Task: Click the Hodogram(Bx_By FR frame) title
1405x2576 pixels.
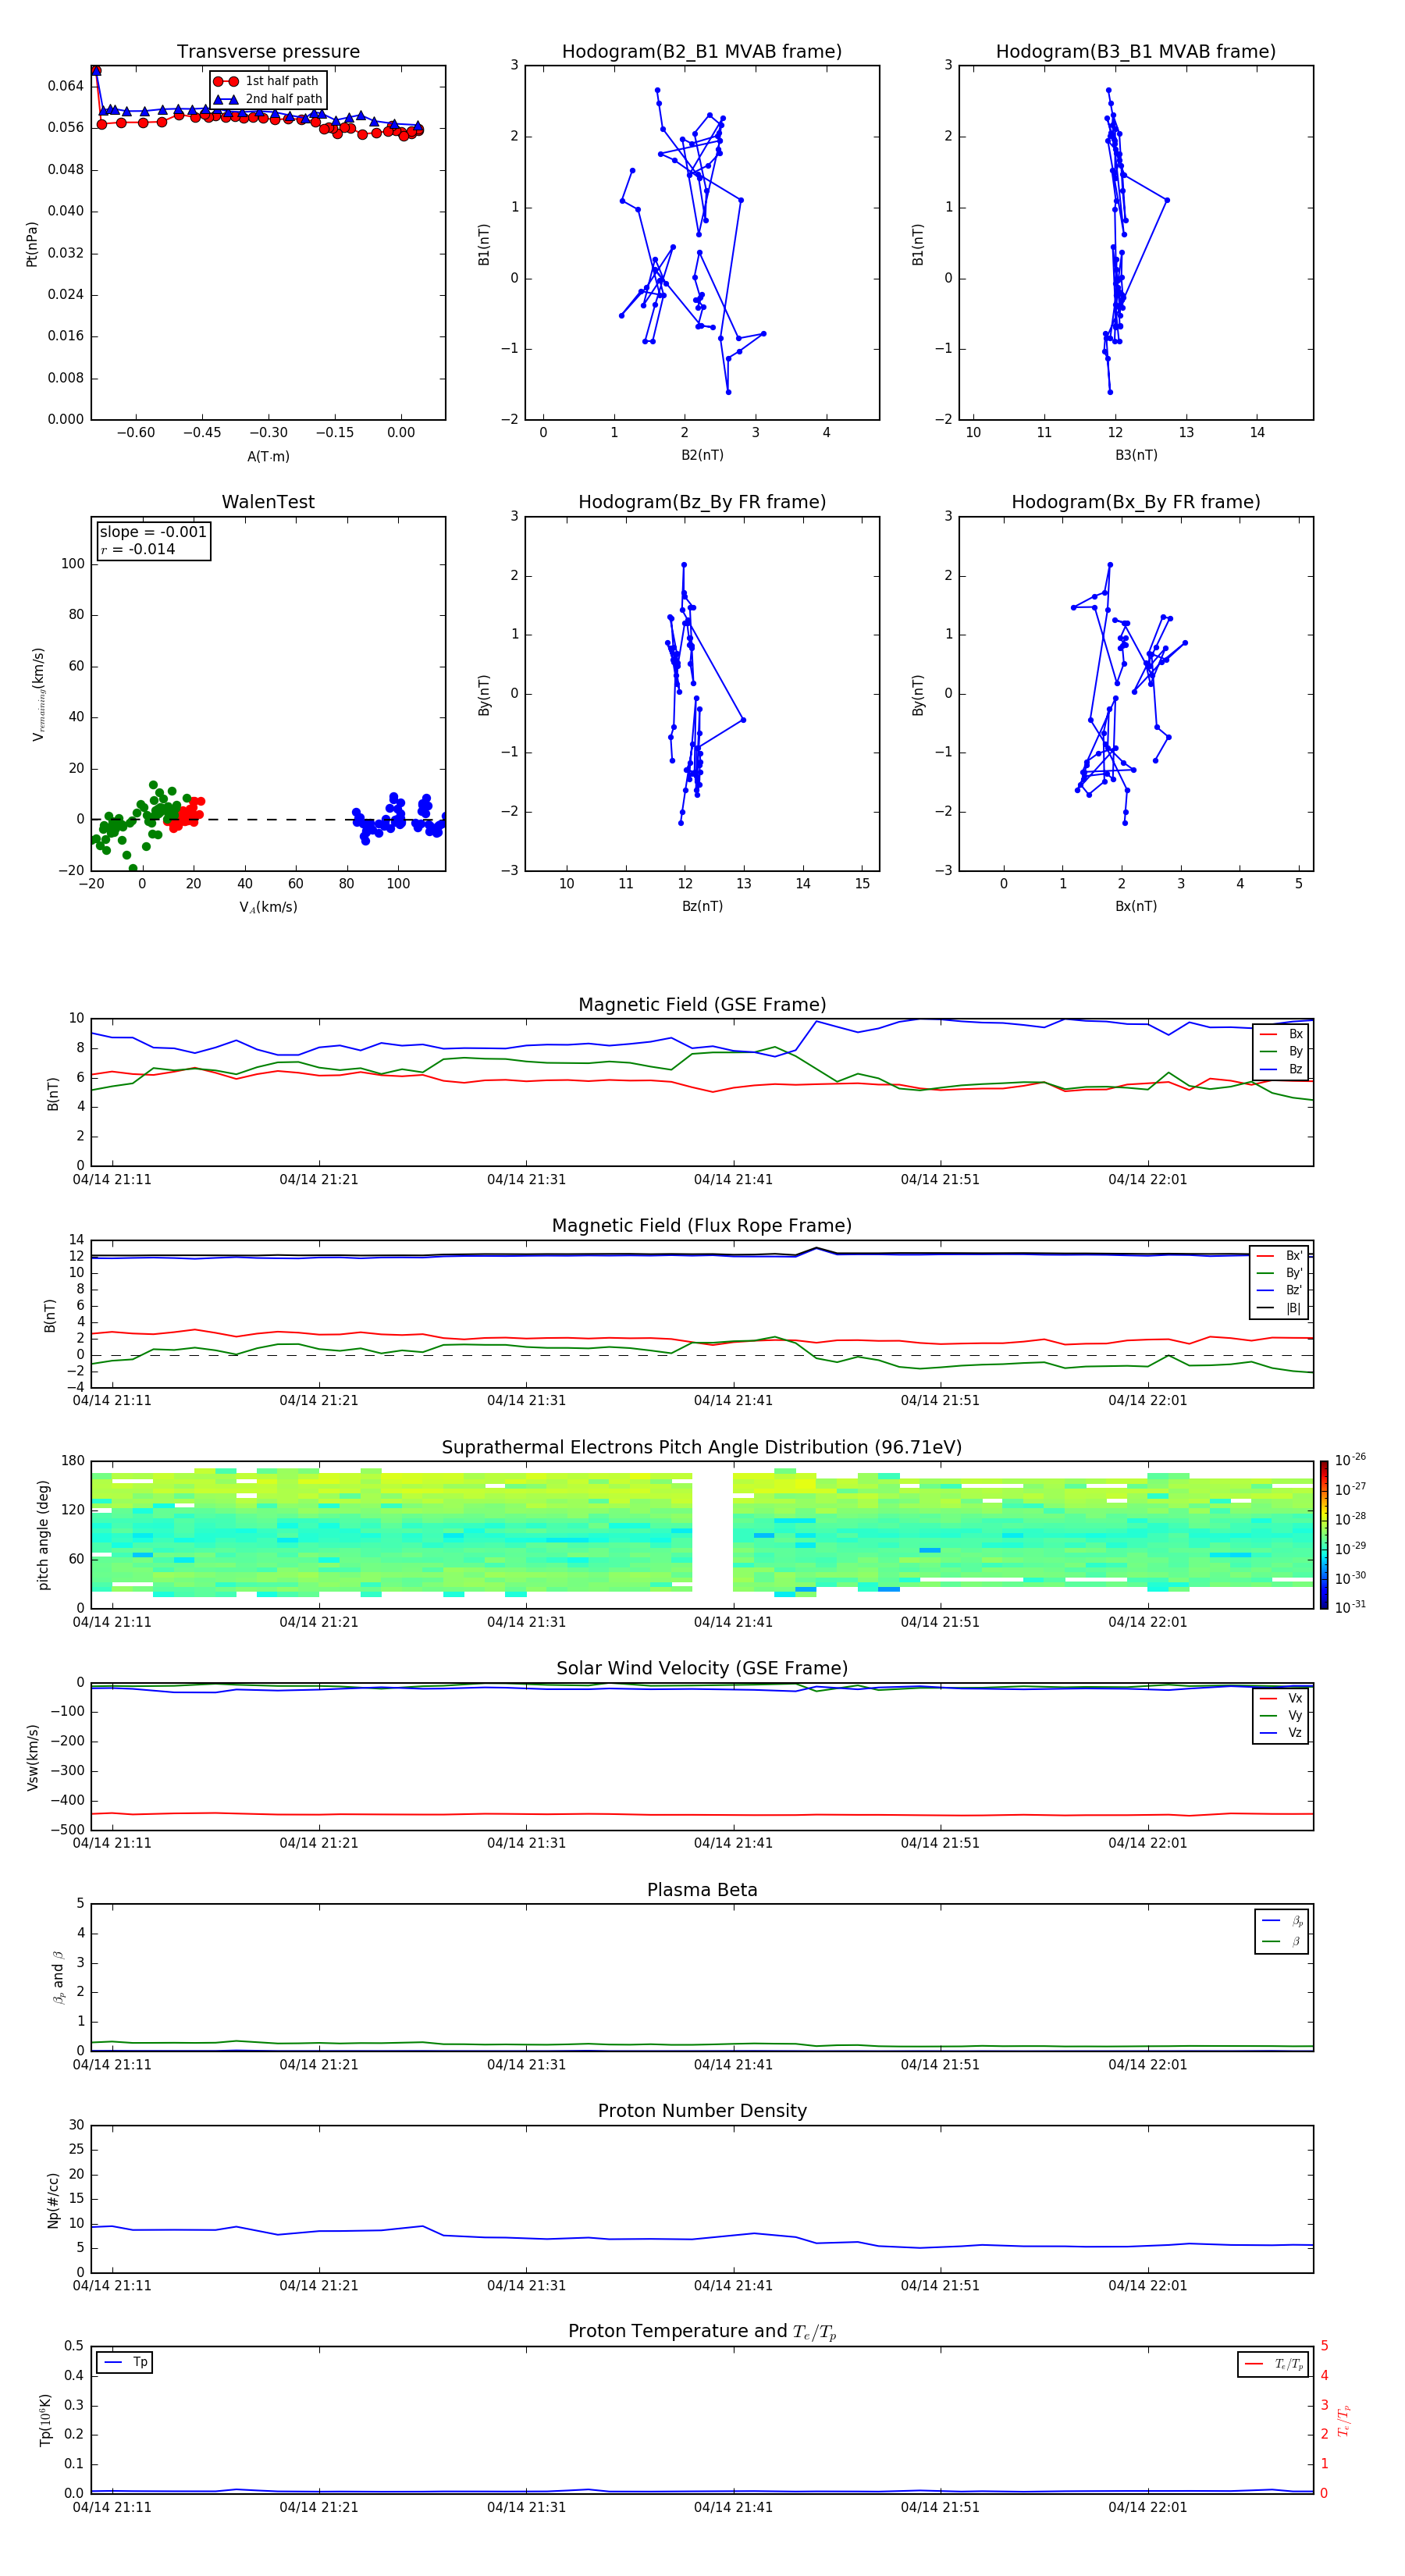Action: coord(1135,502)
